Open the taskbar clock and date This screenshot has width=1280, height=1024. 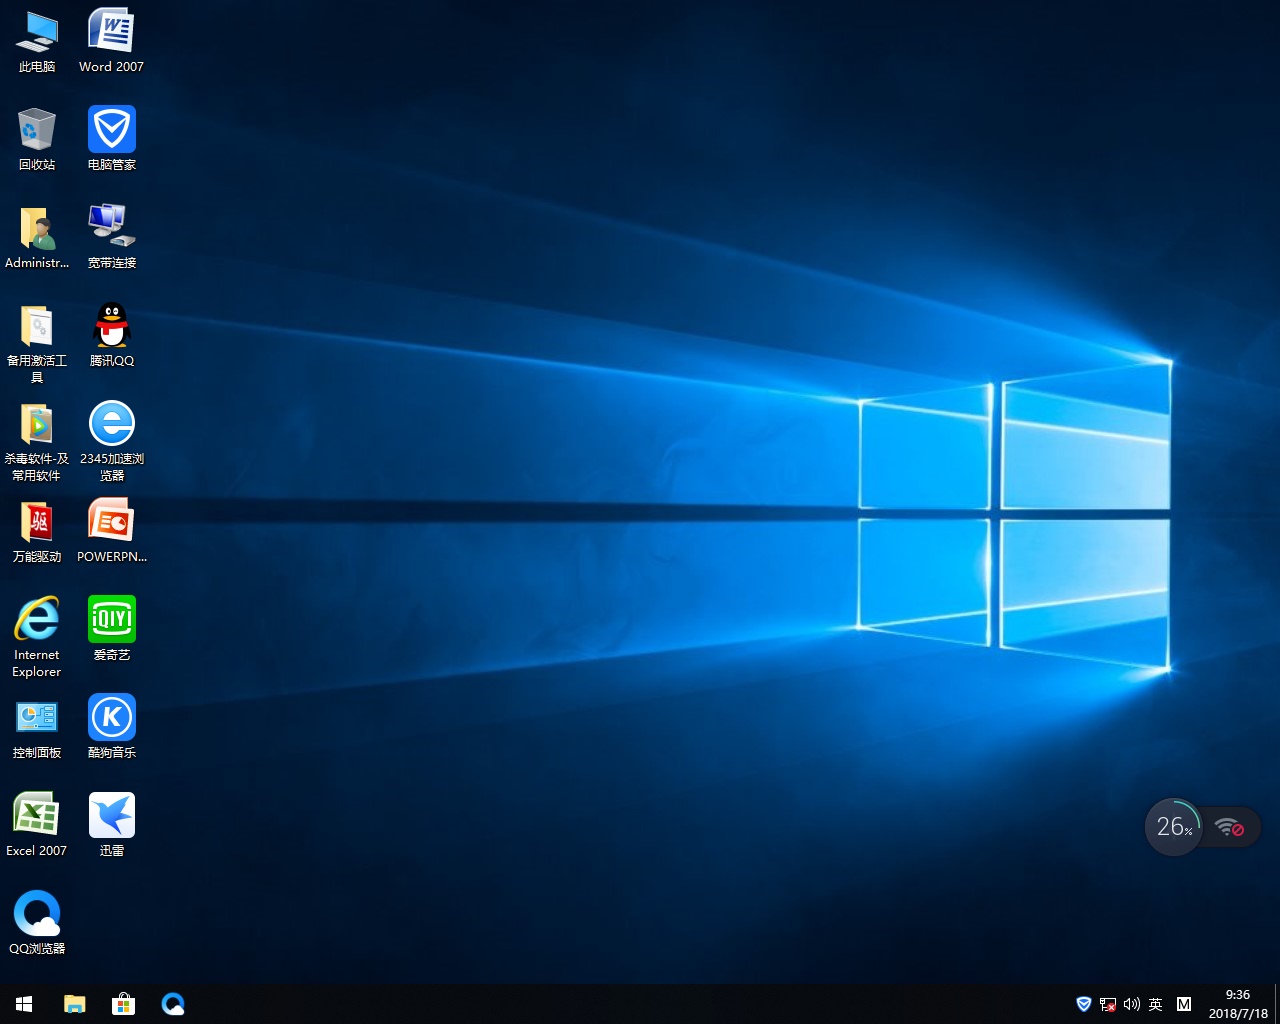(1238, 1004)
